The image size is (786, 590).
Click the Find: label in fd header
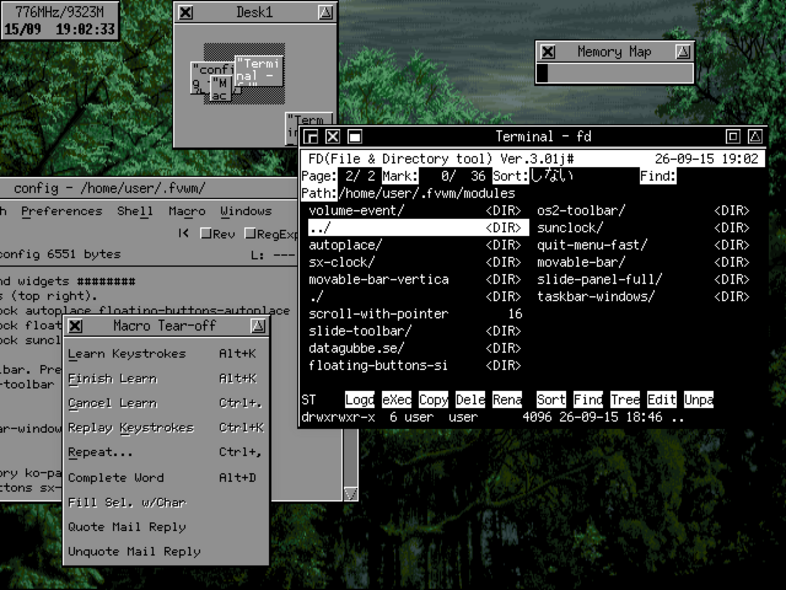[658, 176]
